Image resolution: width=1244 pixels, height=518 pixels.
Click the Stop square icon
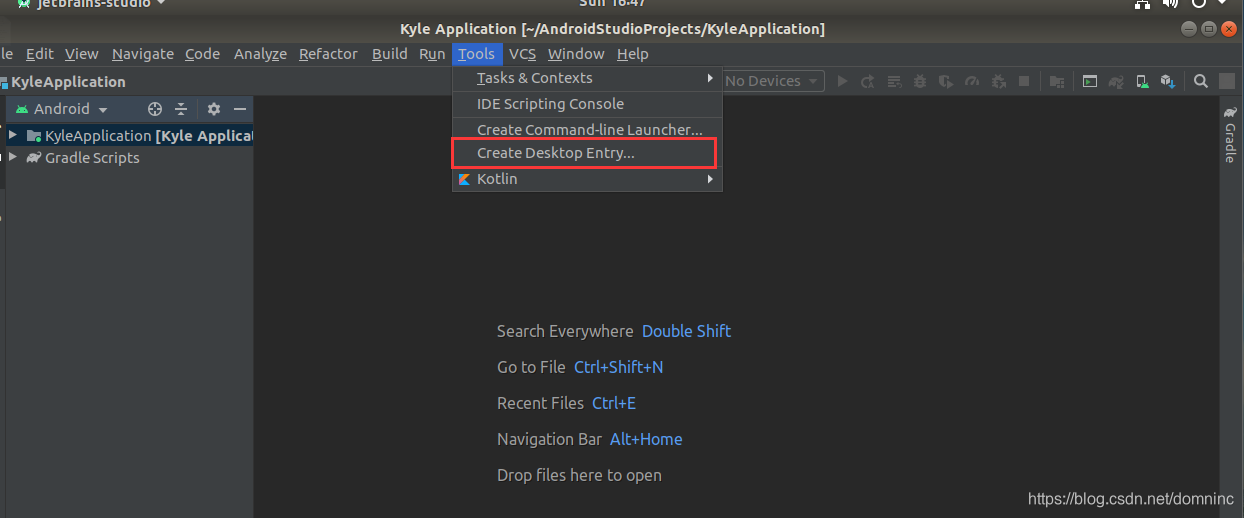click(1024, 81)
